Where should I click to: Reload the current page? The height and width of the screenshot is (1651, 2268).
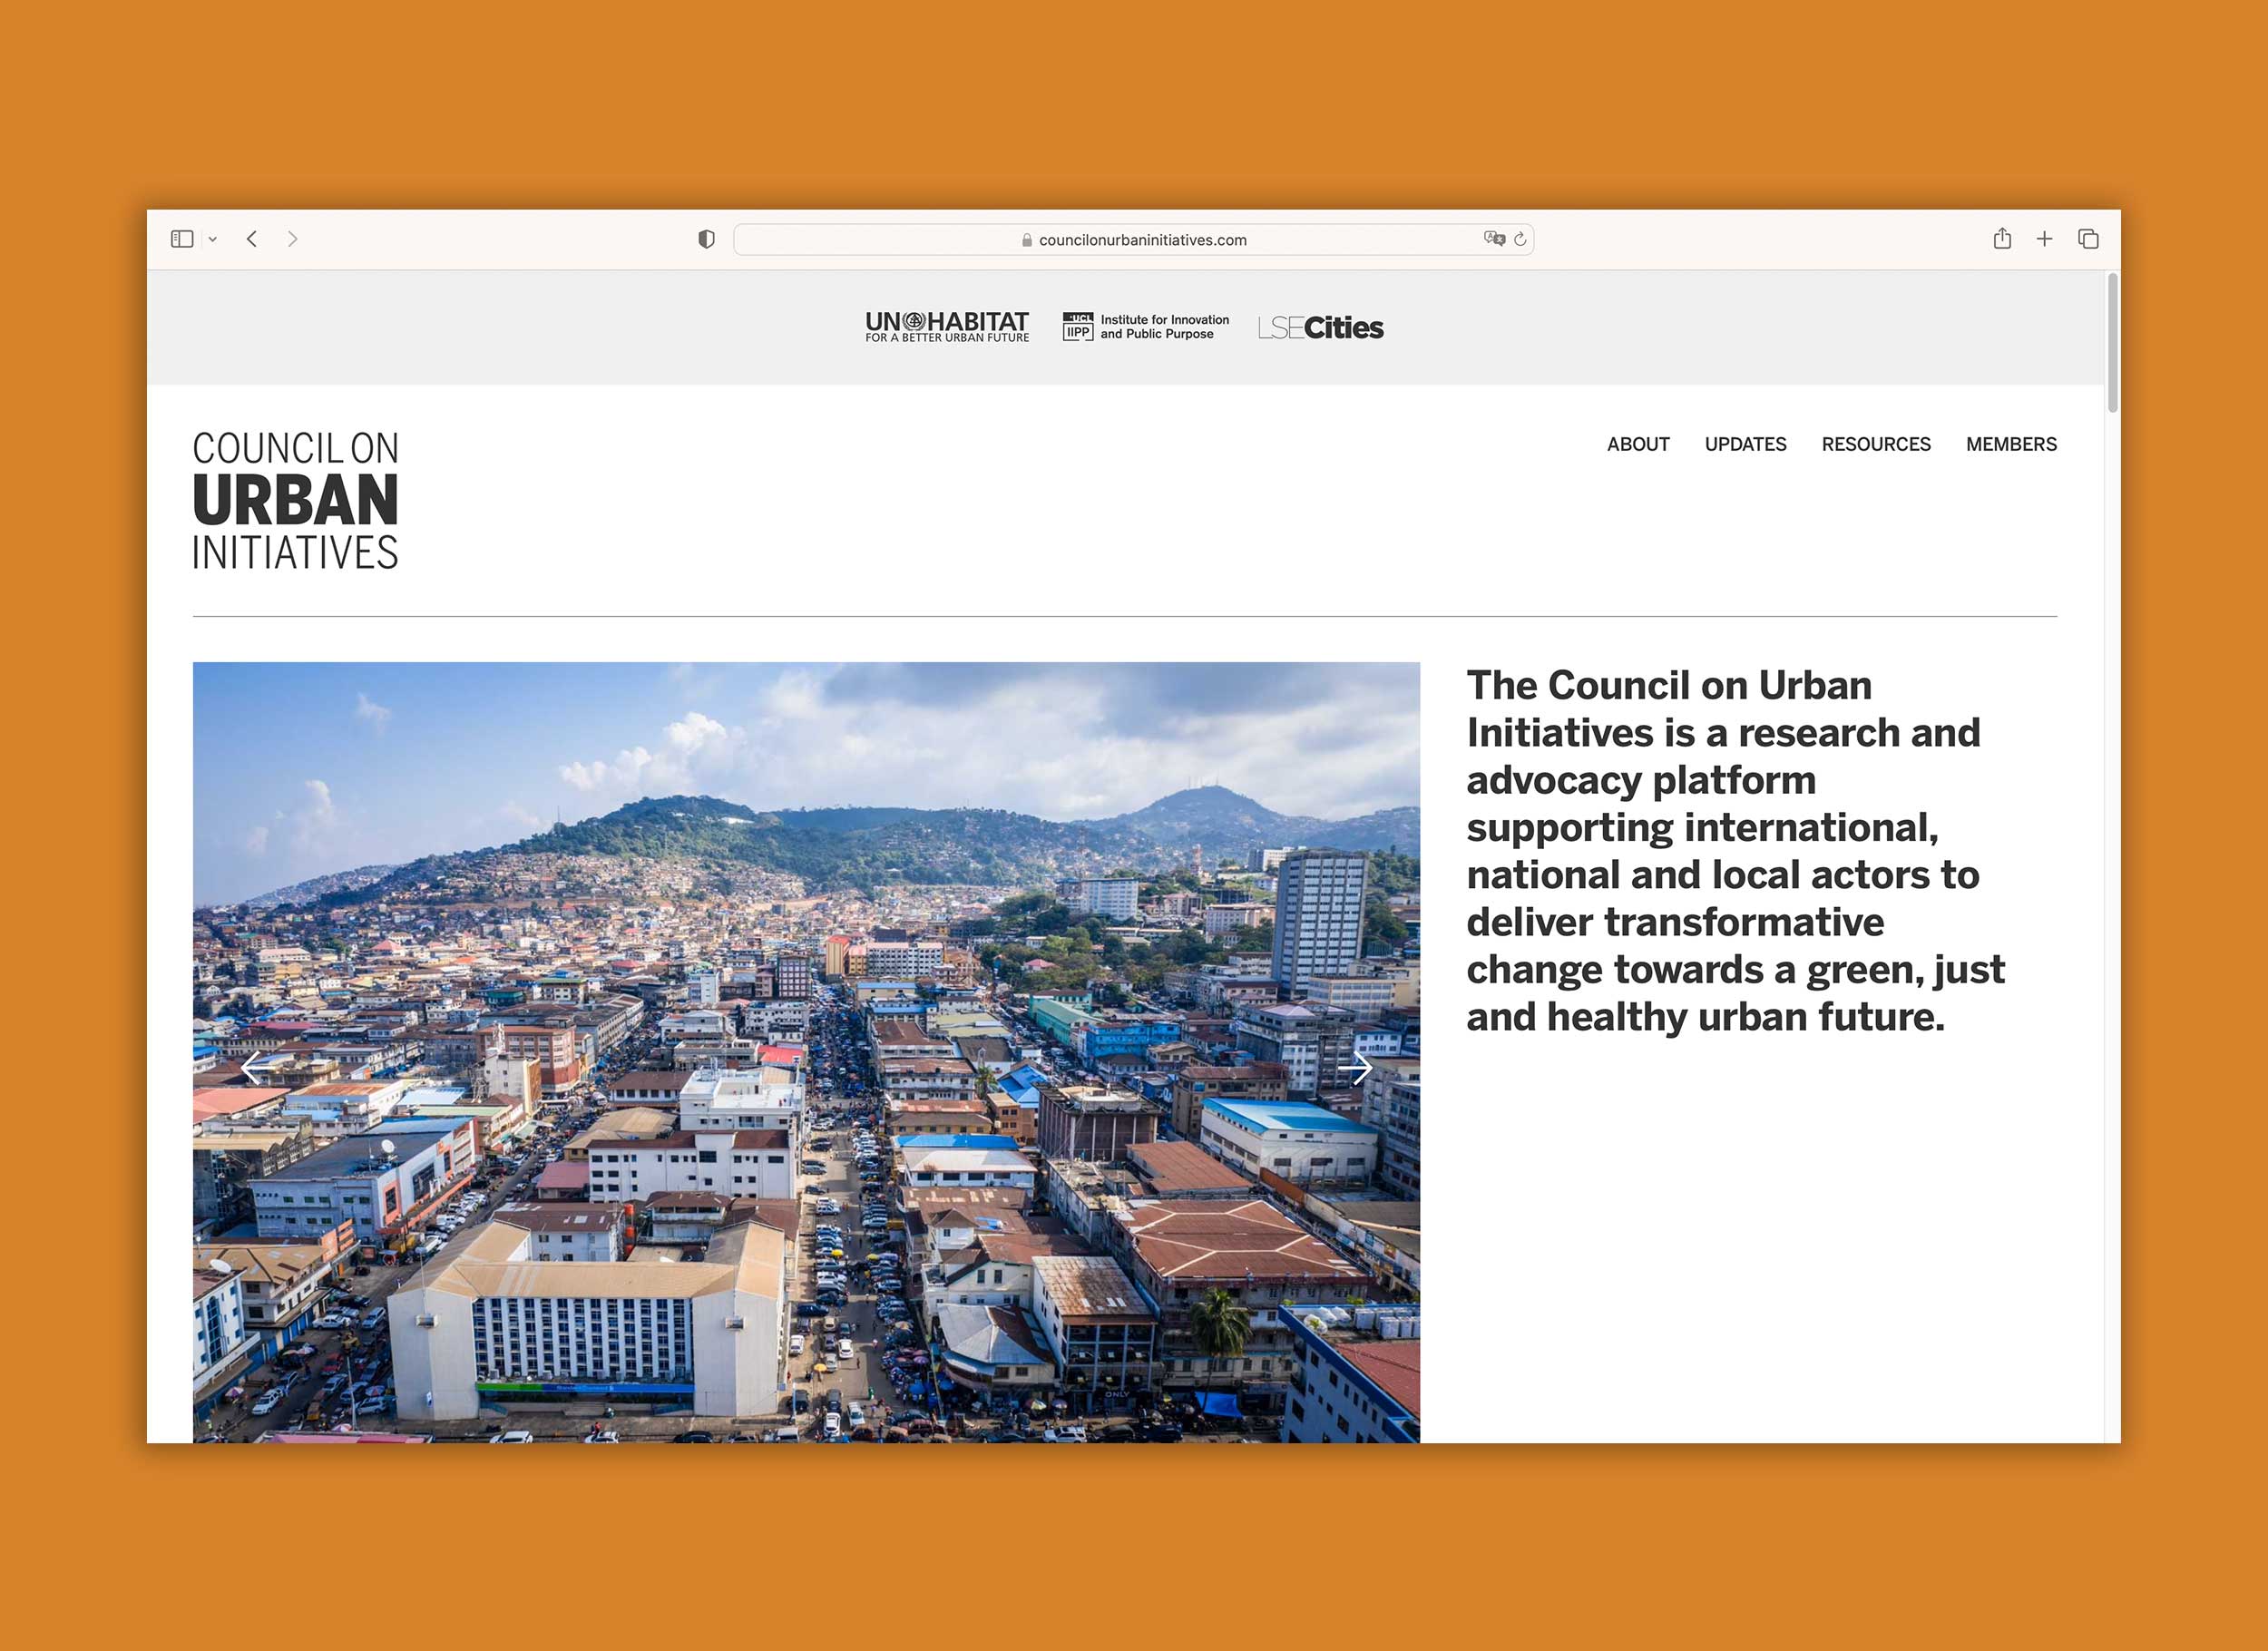tap(1520, 239)
